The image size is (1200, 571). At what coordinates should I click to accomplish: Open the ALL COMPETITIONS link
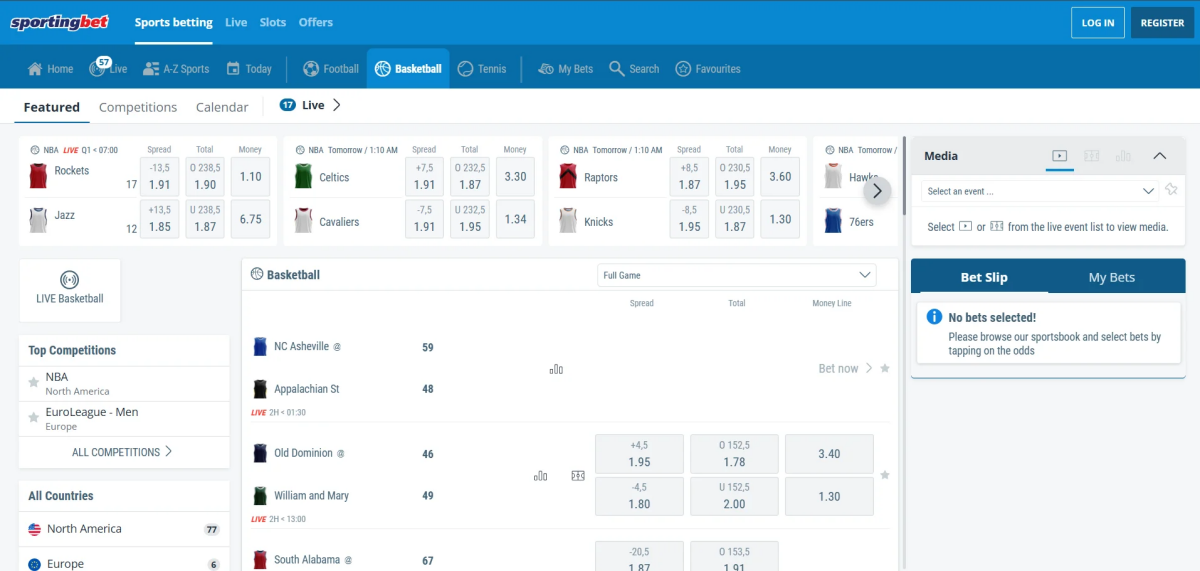pos(122,452)
